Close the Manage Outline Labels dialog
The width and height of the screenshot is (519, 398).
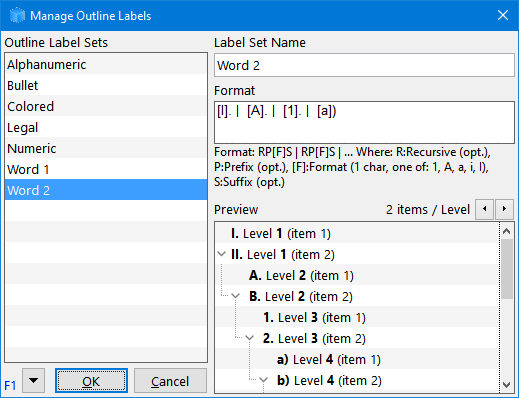[503, 15]
